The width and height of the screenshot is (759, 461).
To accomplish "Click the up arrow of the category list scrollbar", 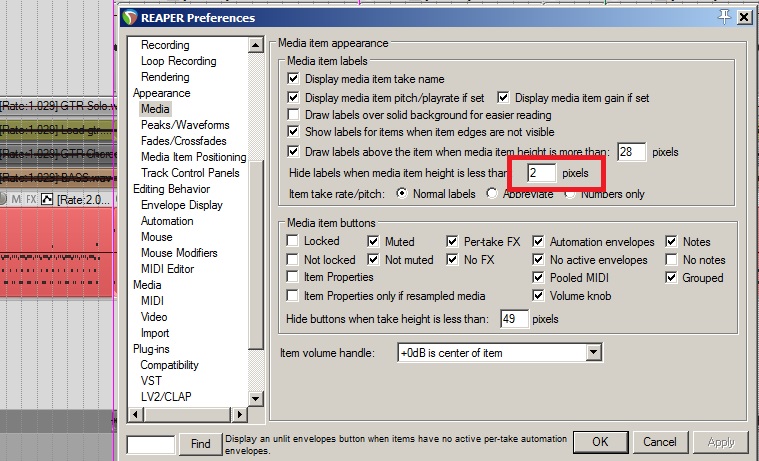I will pyautogui.click(x=255, y=45).
